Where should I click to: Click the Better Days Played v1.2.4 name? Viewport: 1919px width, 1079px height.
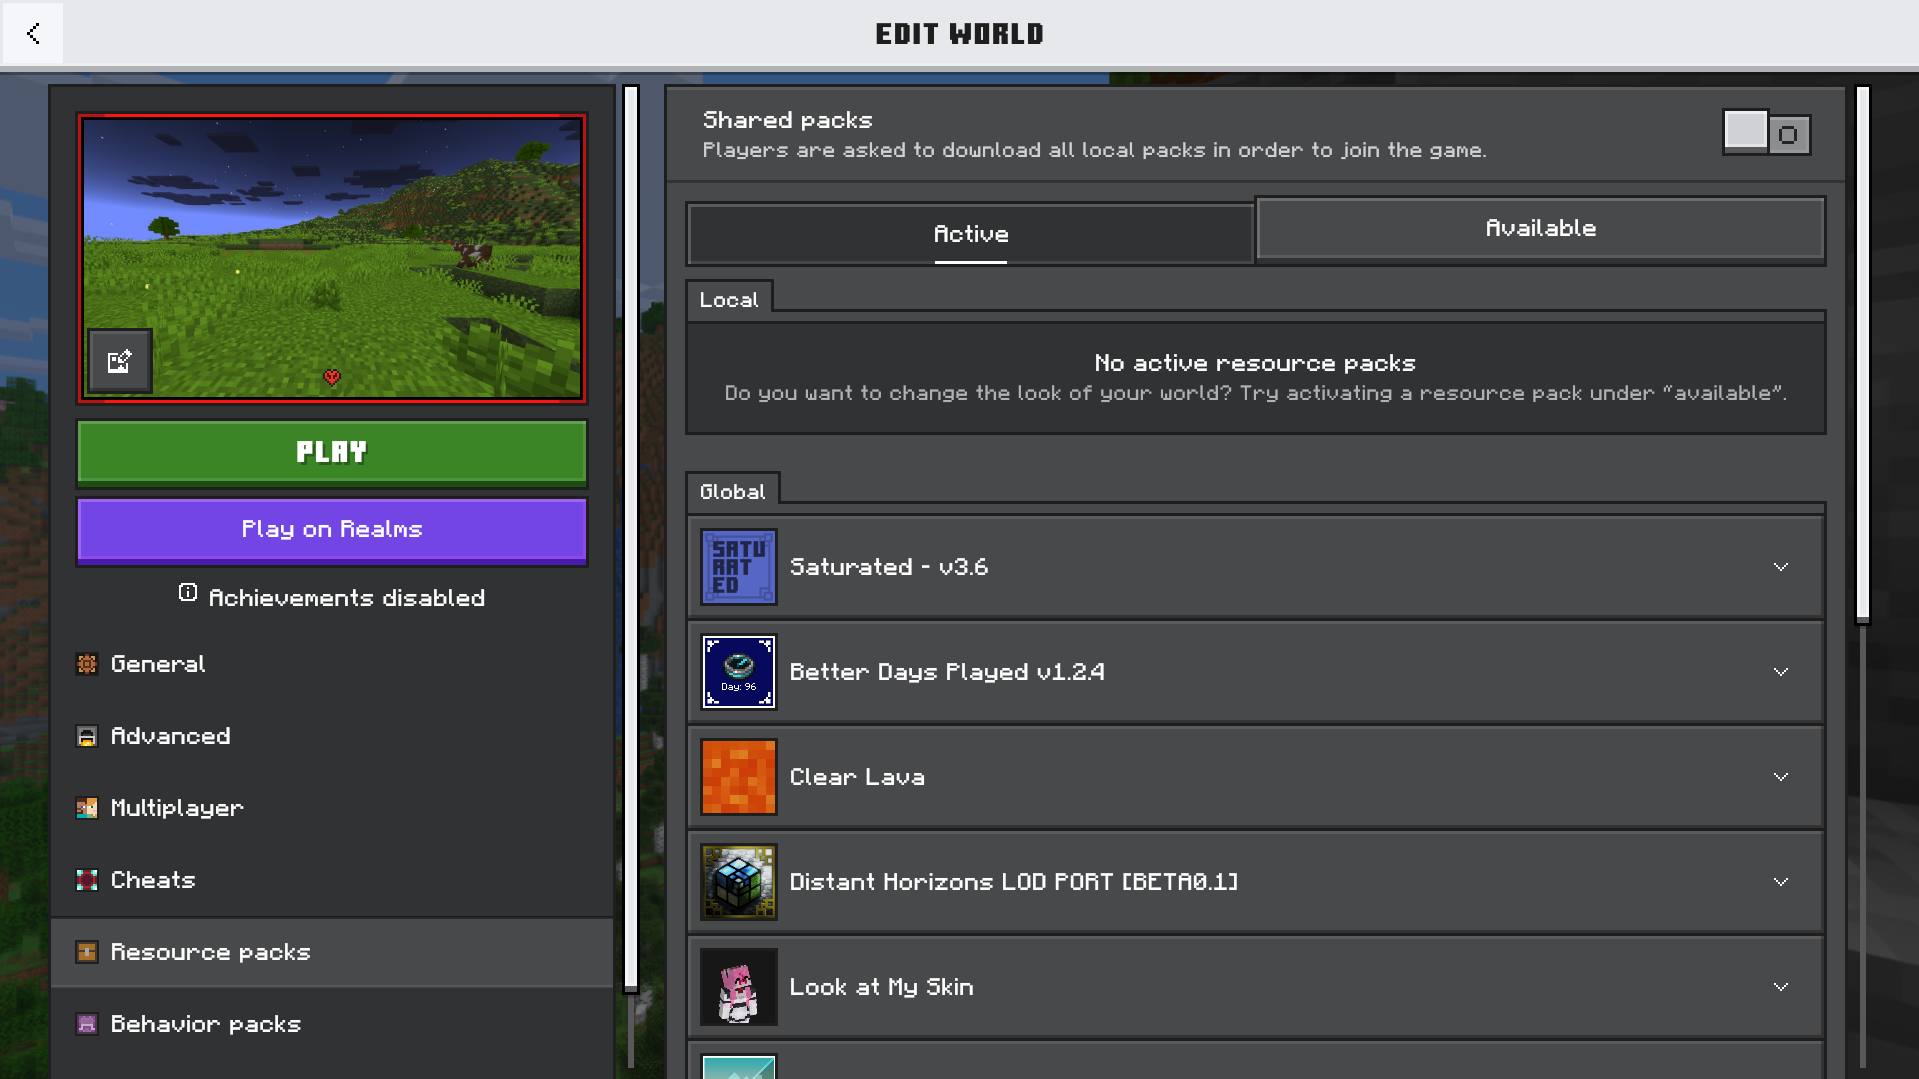pyautogui.click(x=947, y=672)
